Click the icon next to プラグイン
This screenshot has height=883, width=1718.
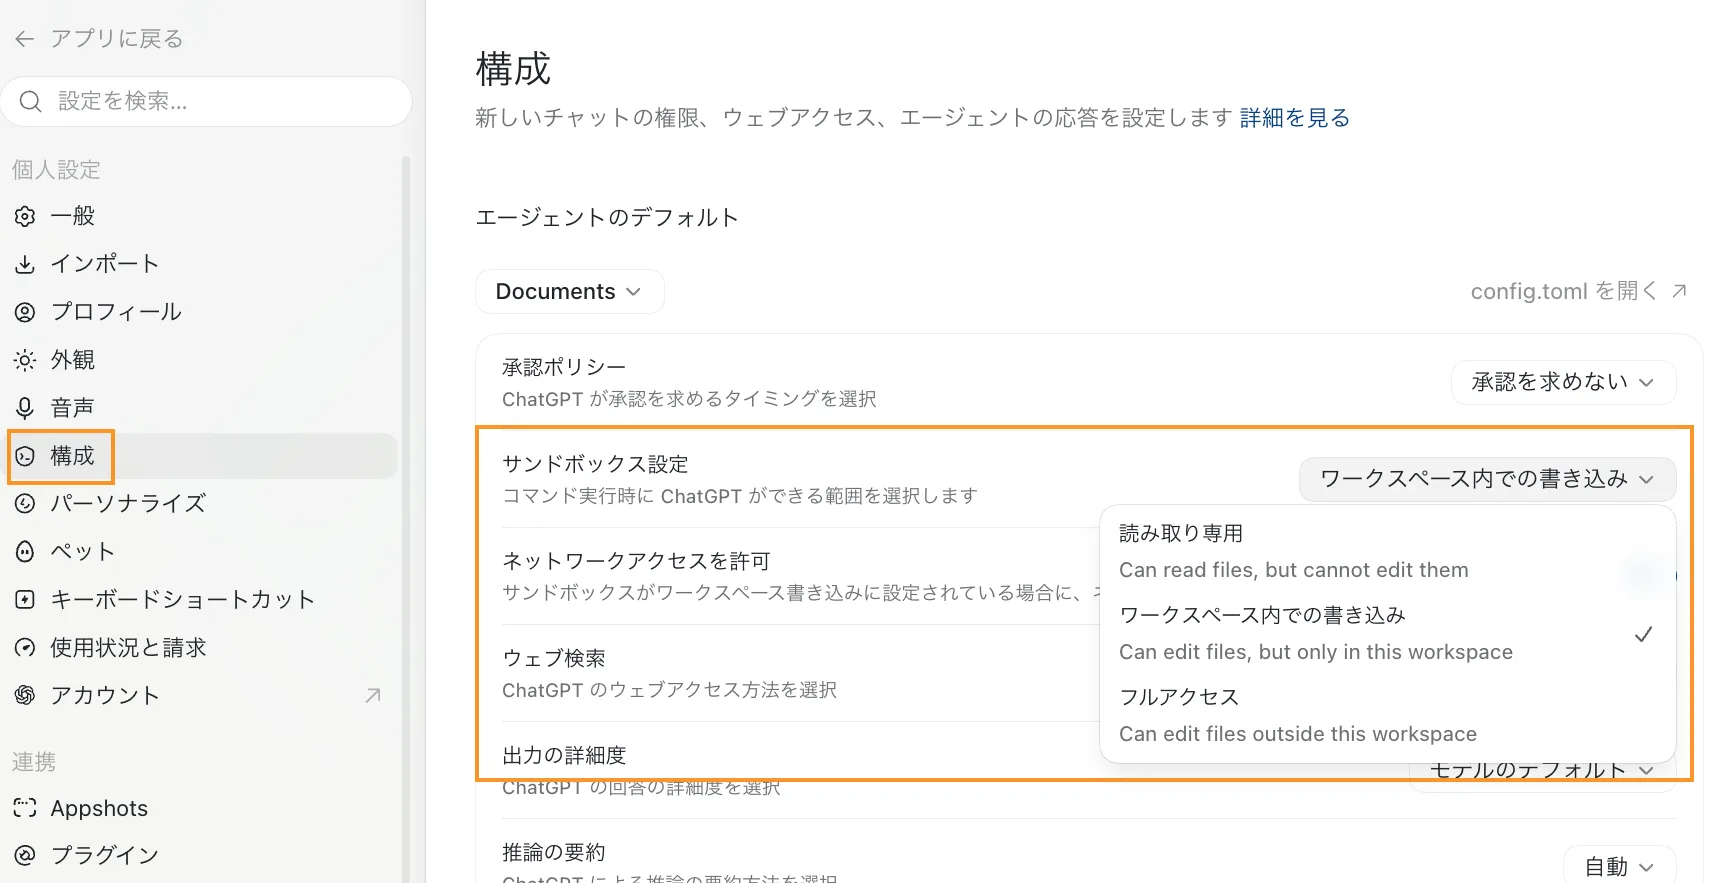[25, 855]
